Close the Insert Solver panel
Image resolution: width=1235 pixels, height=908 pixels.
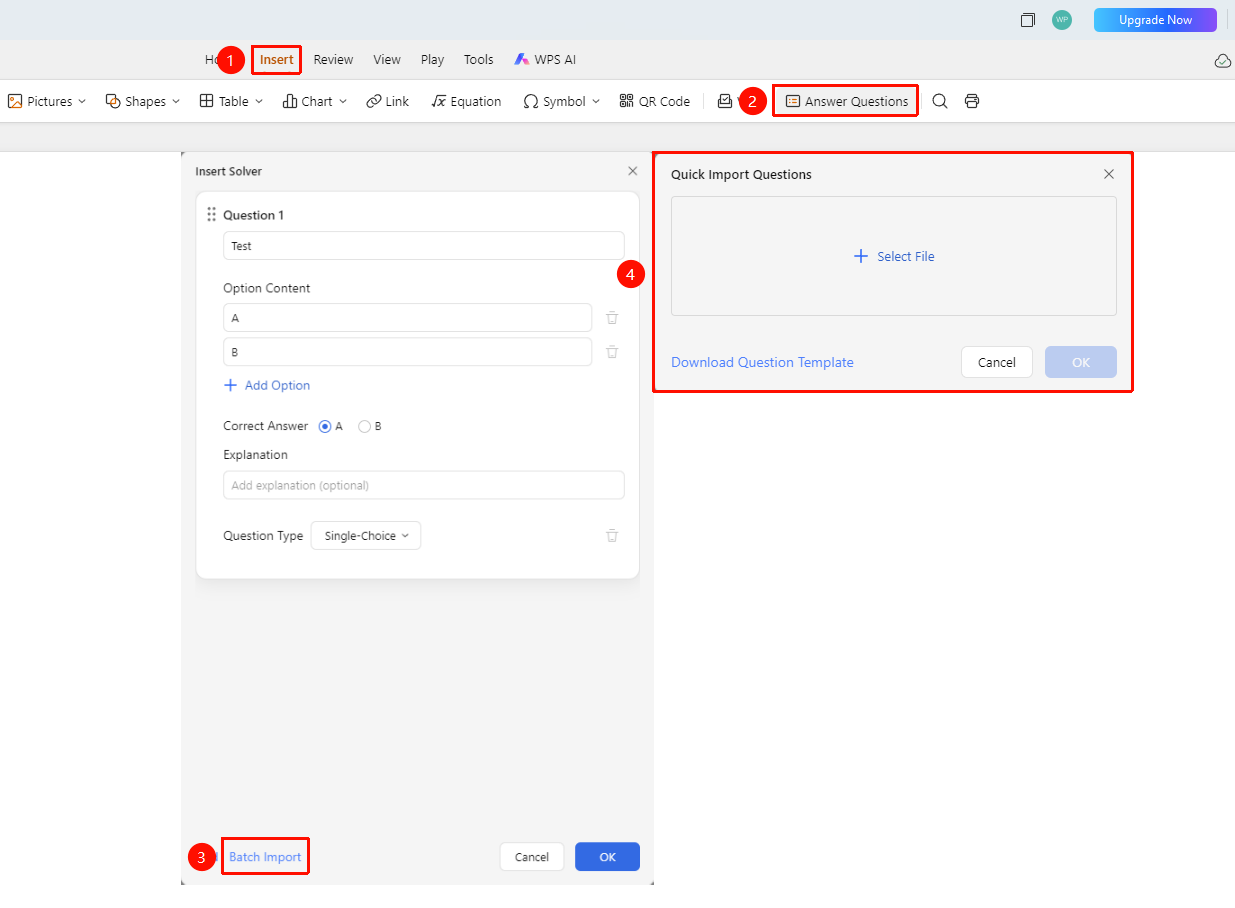coord(632,171)
